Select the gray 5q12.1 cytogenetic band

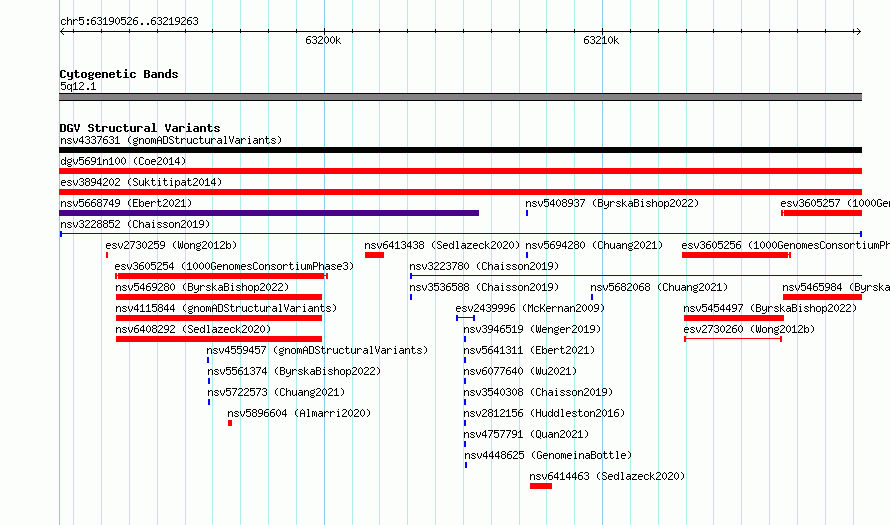tap(460, 97)
